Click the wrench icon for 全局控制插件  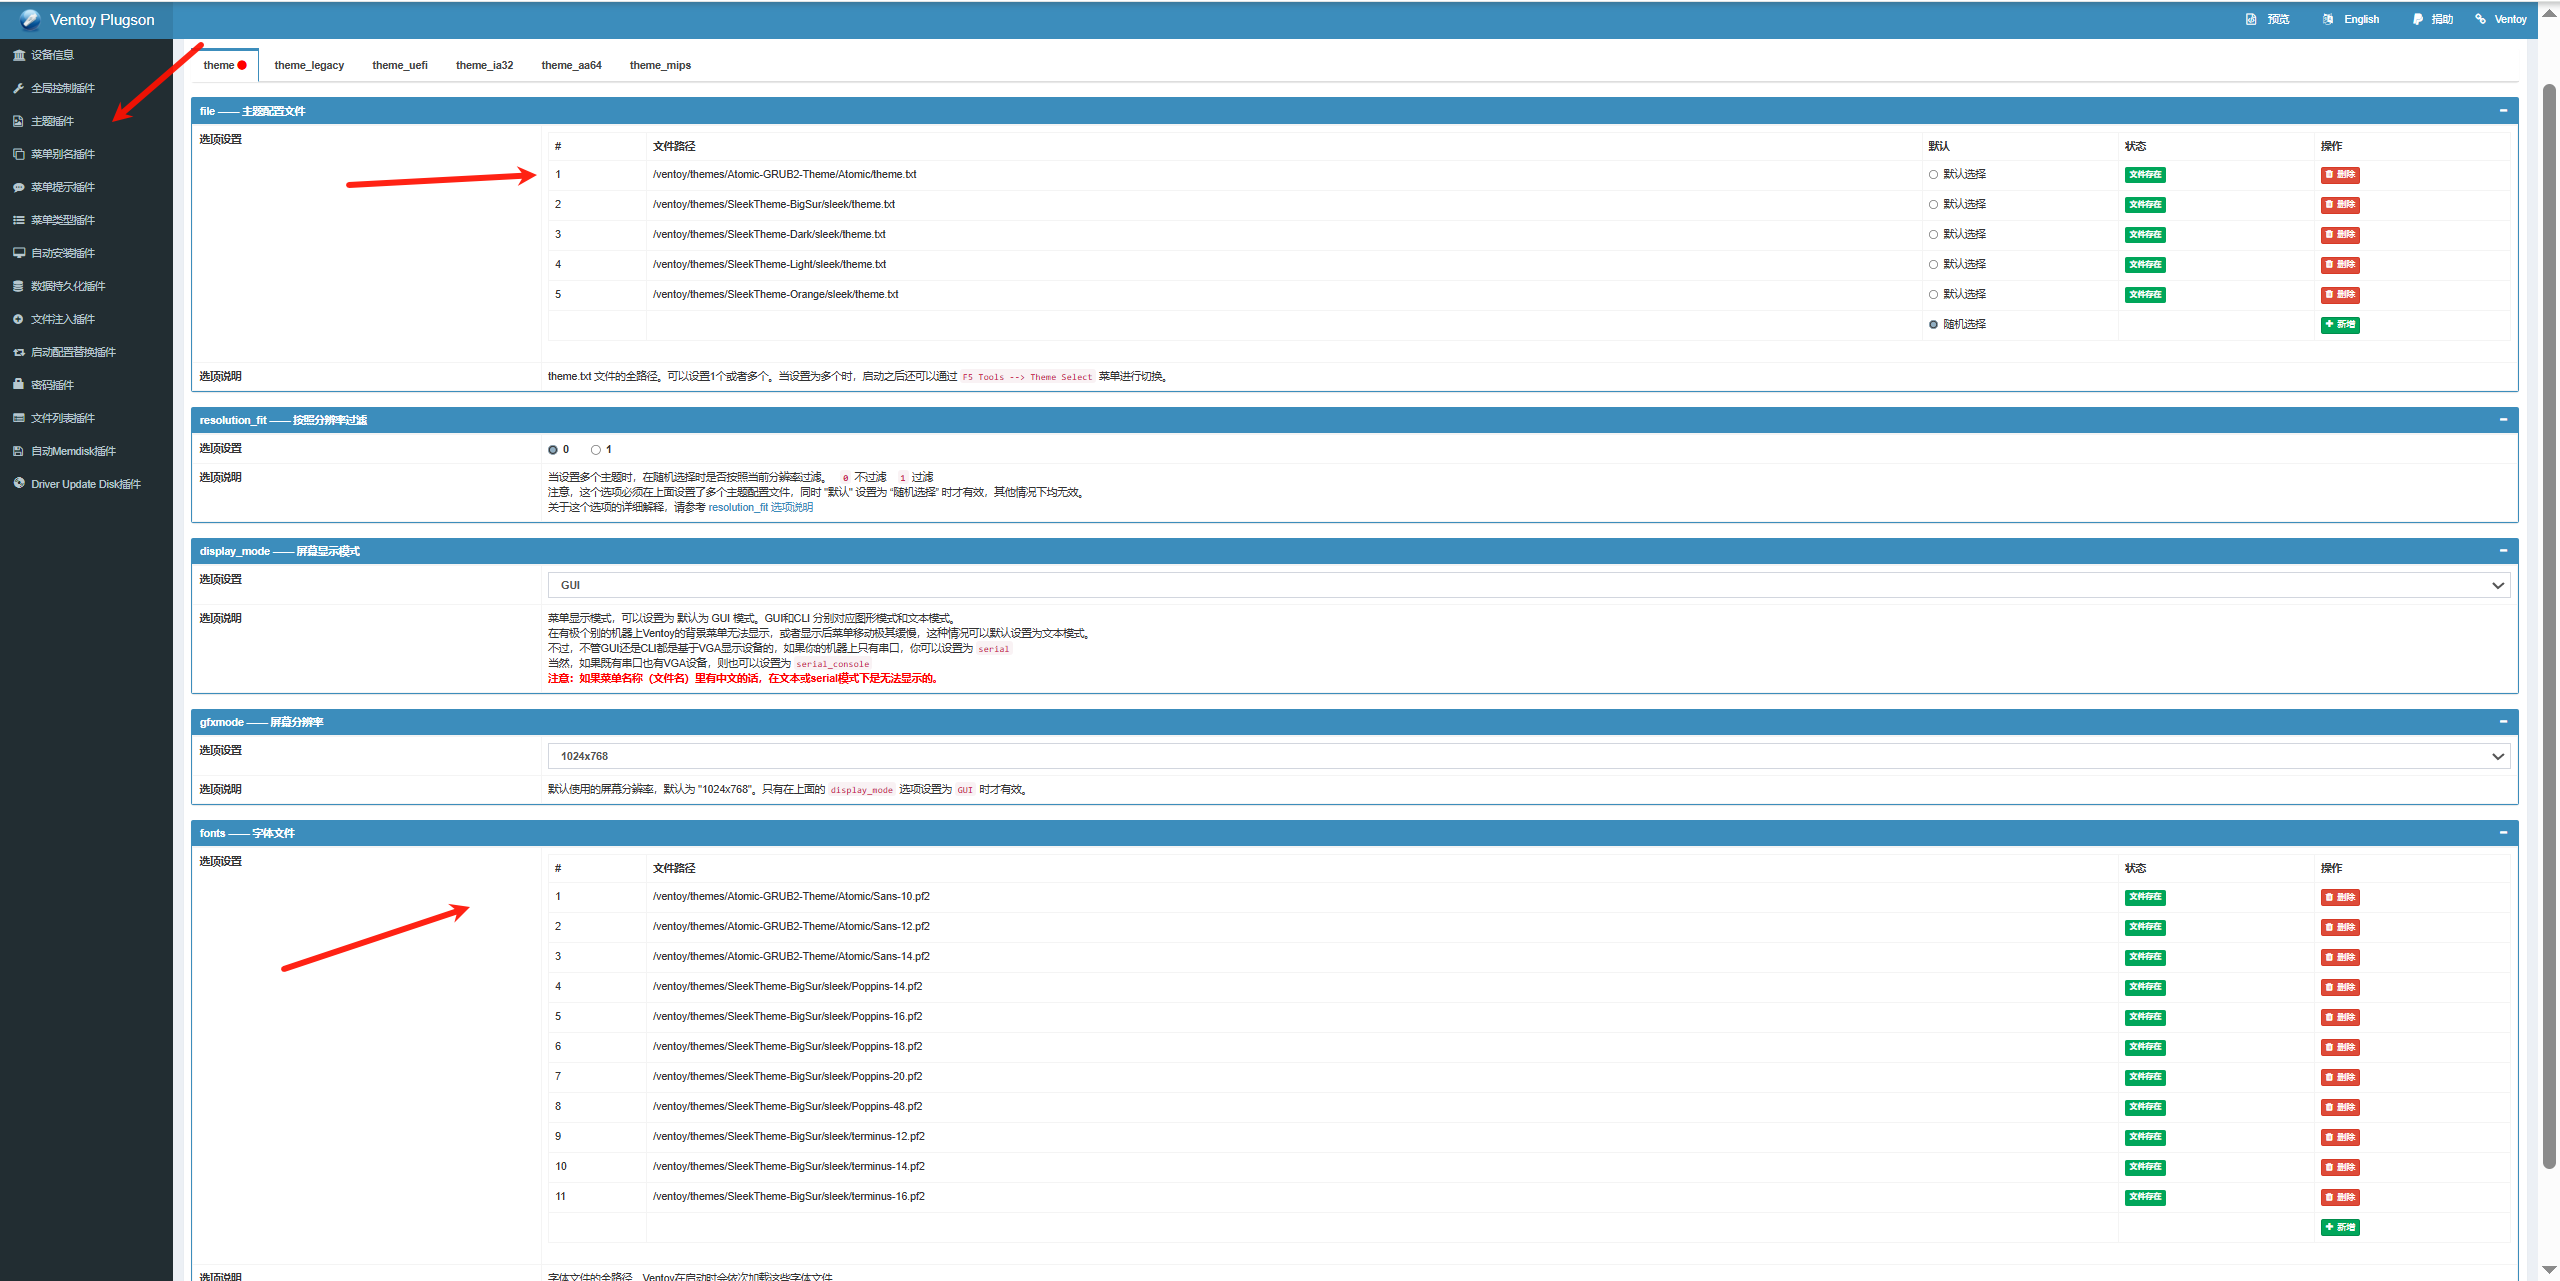19,88
